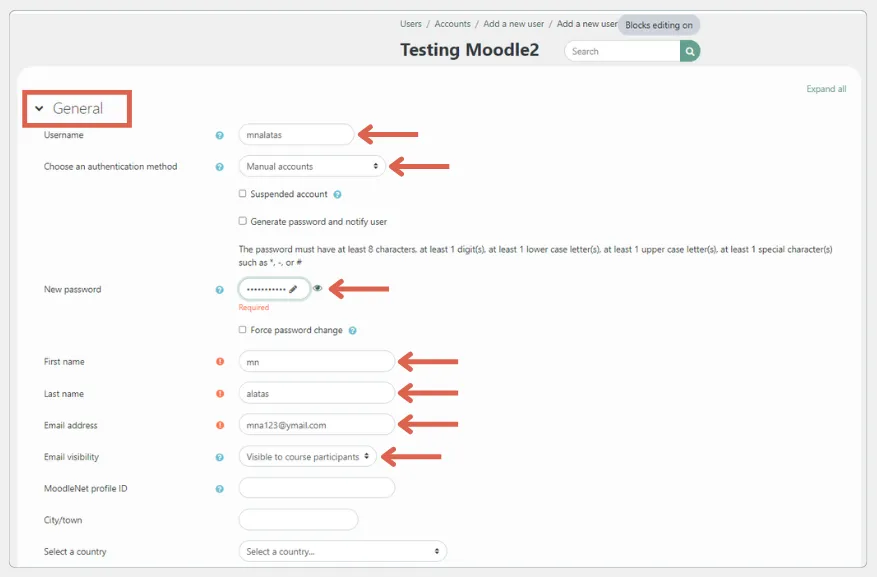The width and height of the screenshot is (877, 577).
Task: Open help for Username field
Action: [x=220, y=135]
